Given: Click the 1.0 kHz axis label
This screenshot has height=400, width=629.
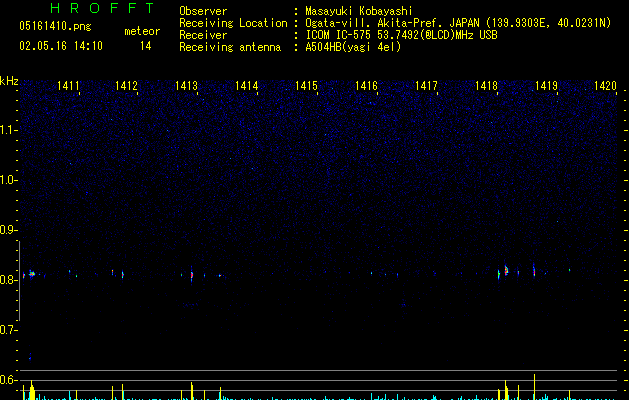Looking at the screenshot, I should click(8, 180).
